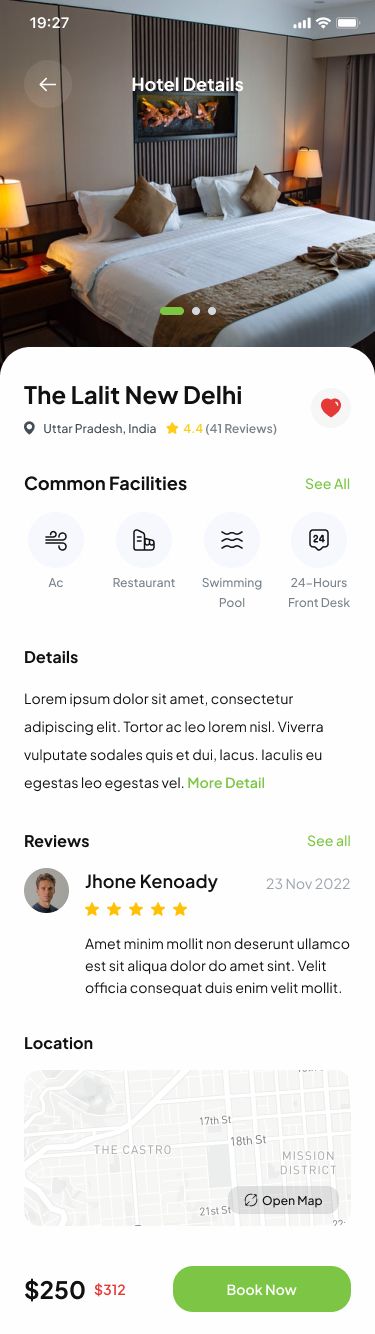Toggle the heart favorite button
The height and width of the screenshot is (1334, 375).
pos(331,408)
